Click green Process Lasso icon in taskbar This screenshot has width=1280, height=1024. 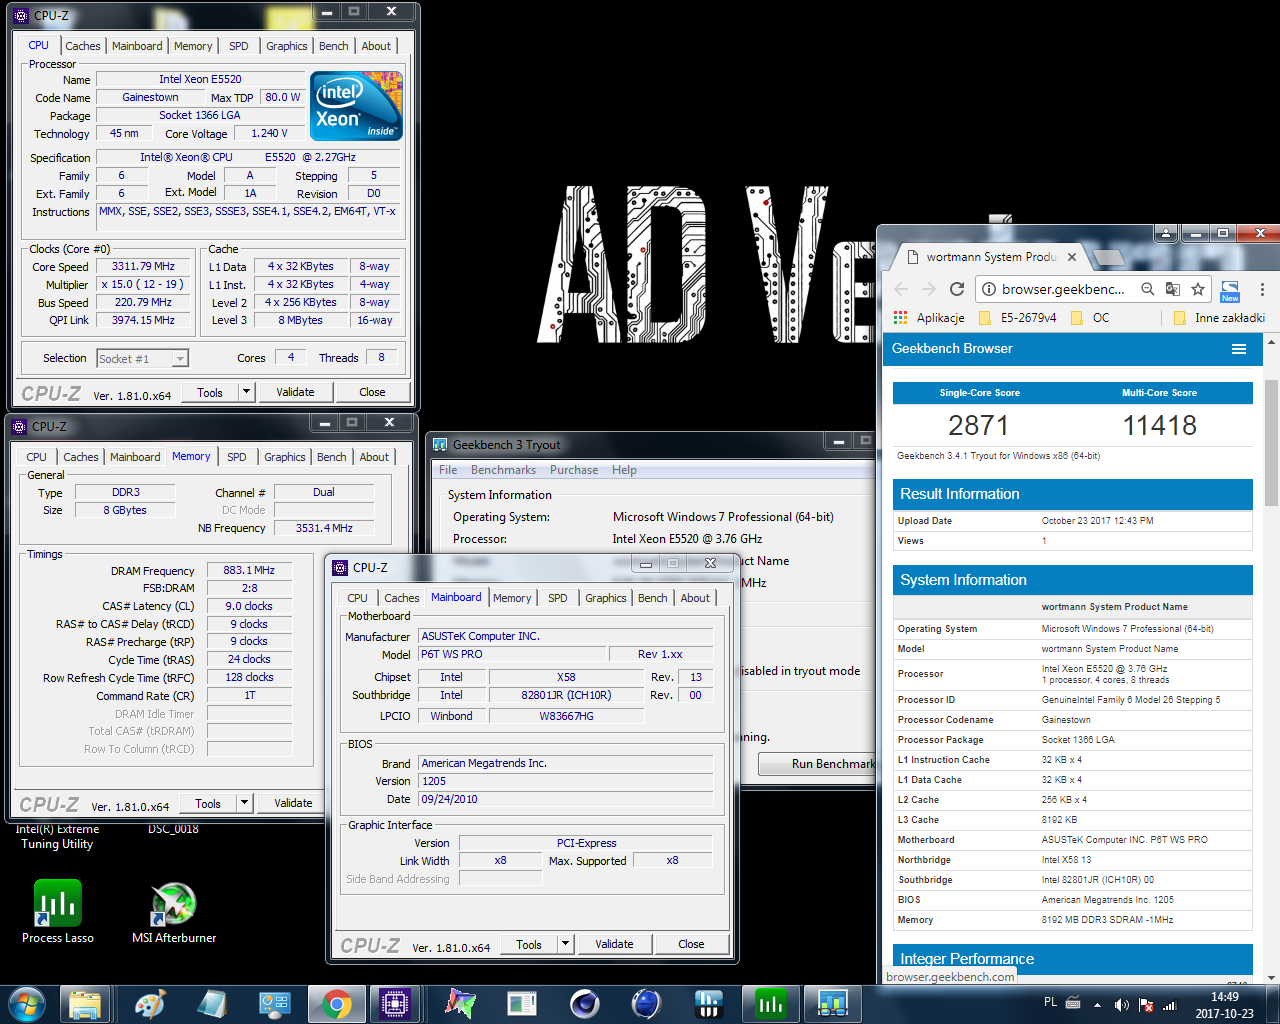coord(770,1004)
